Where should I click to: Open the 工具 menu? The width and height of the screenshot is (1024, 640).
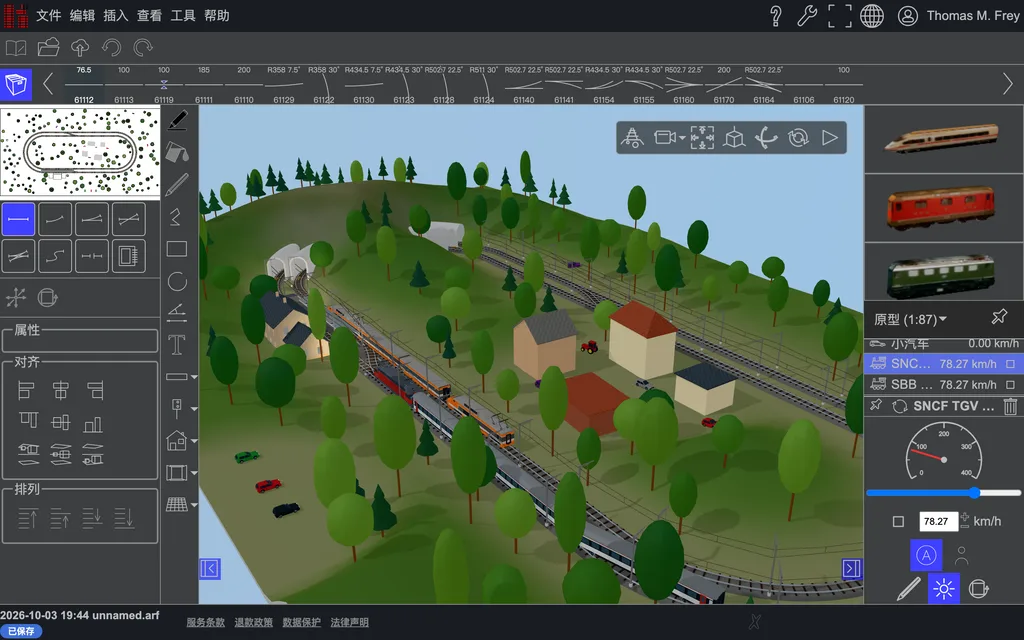183,16
